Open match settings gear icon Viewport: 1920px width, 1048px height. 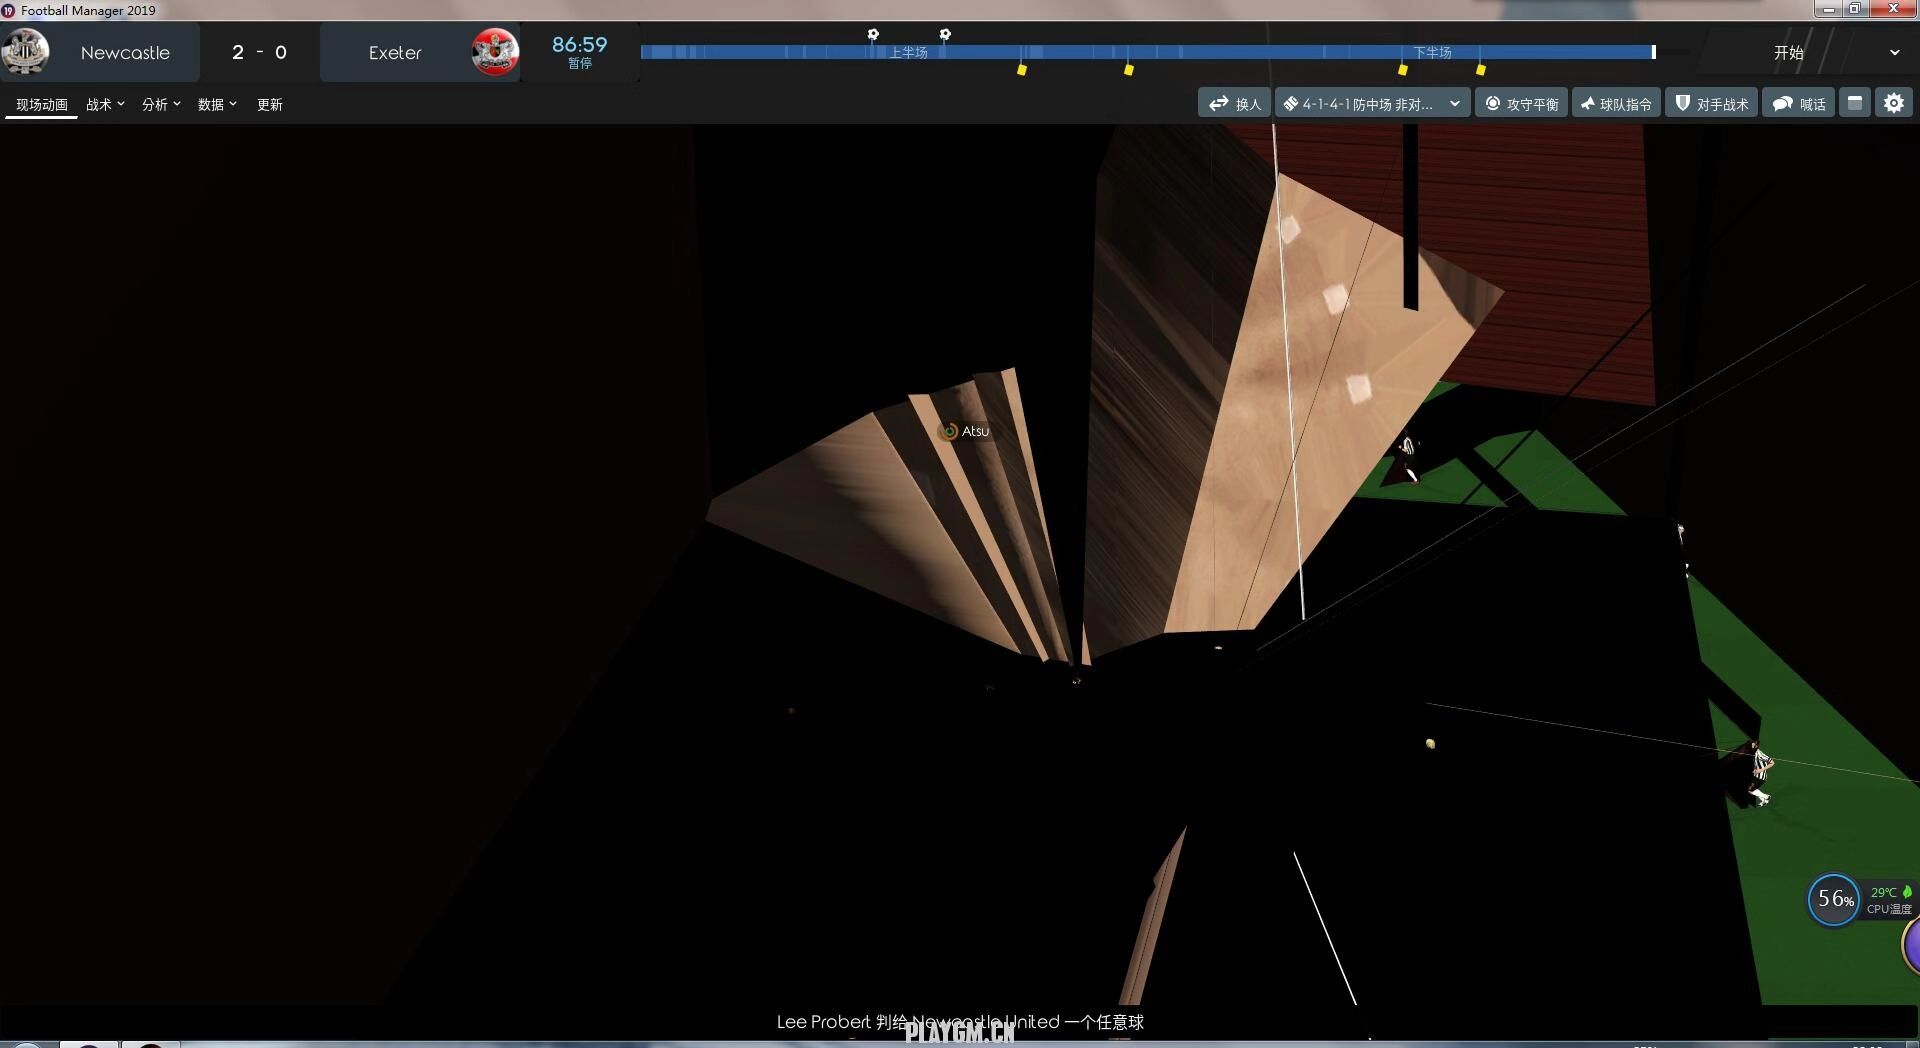click(x=1894, y=103)
